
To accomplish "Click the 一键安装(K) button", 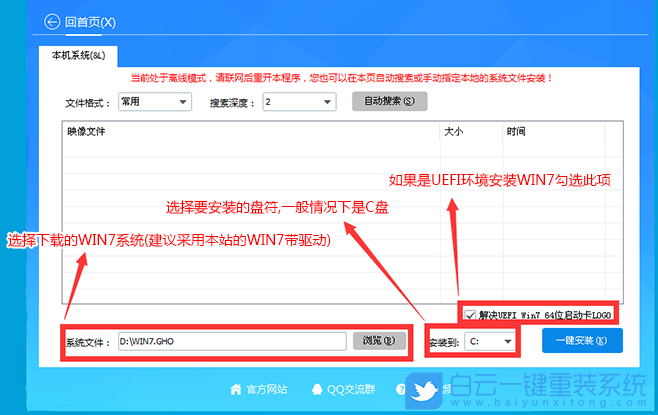I will click(x=582, y=340).
